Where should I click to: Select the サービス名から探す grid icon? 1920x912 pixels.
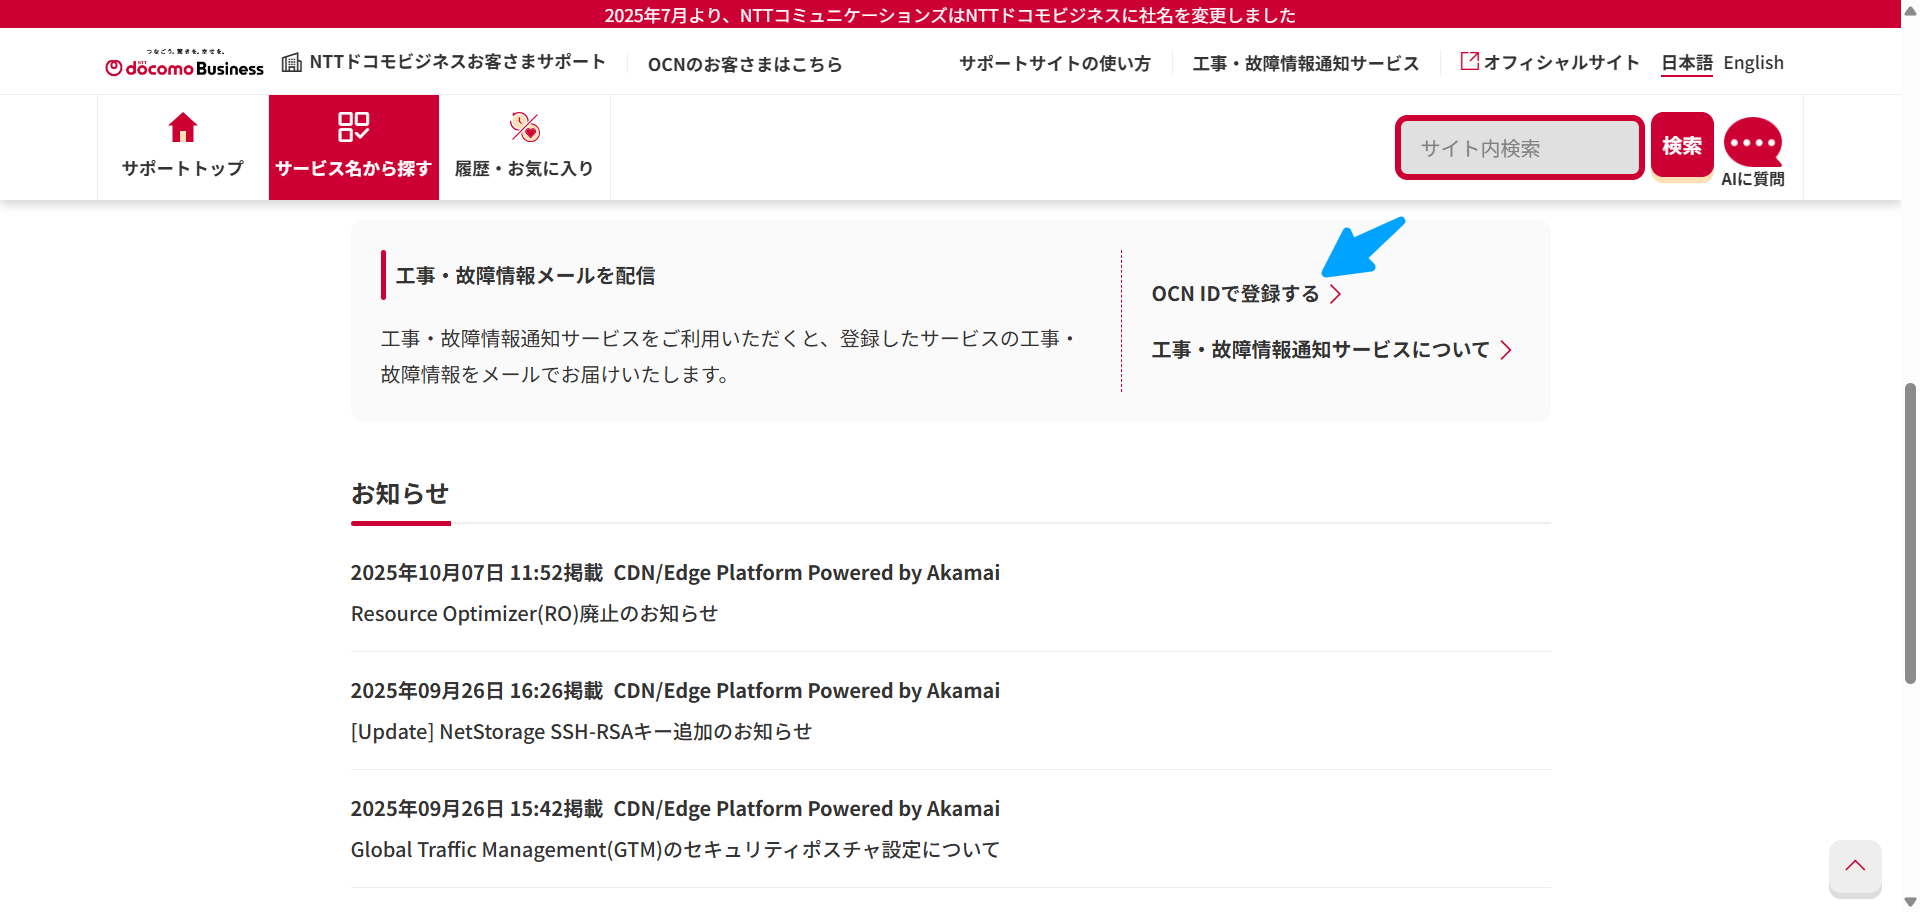[353, 127]
